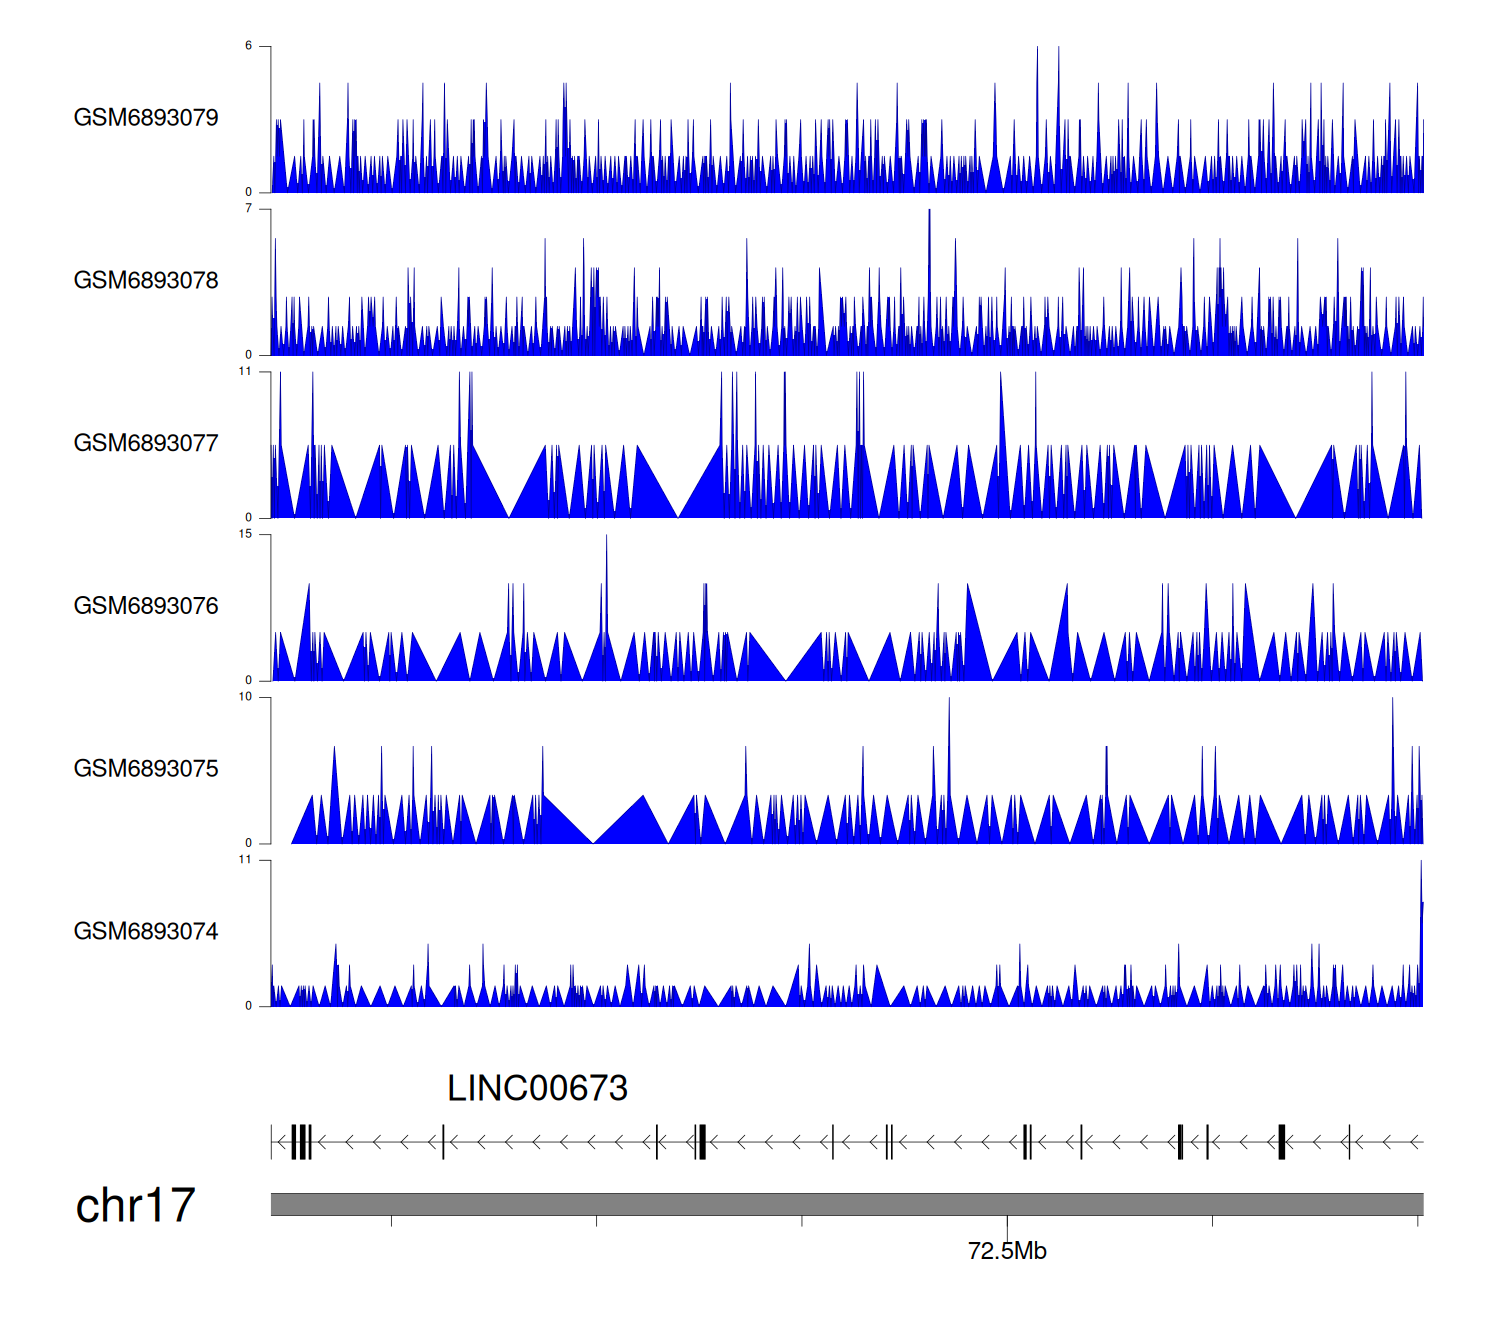The width and height of the screenshot is (1500, 1320).
Task: Select the GSM6893074 track label
Action: (x=146, y=932)
